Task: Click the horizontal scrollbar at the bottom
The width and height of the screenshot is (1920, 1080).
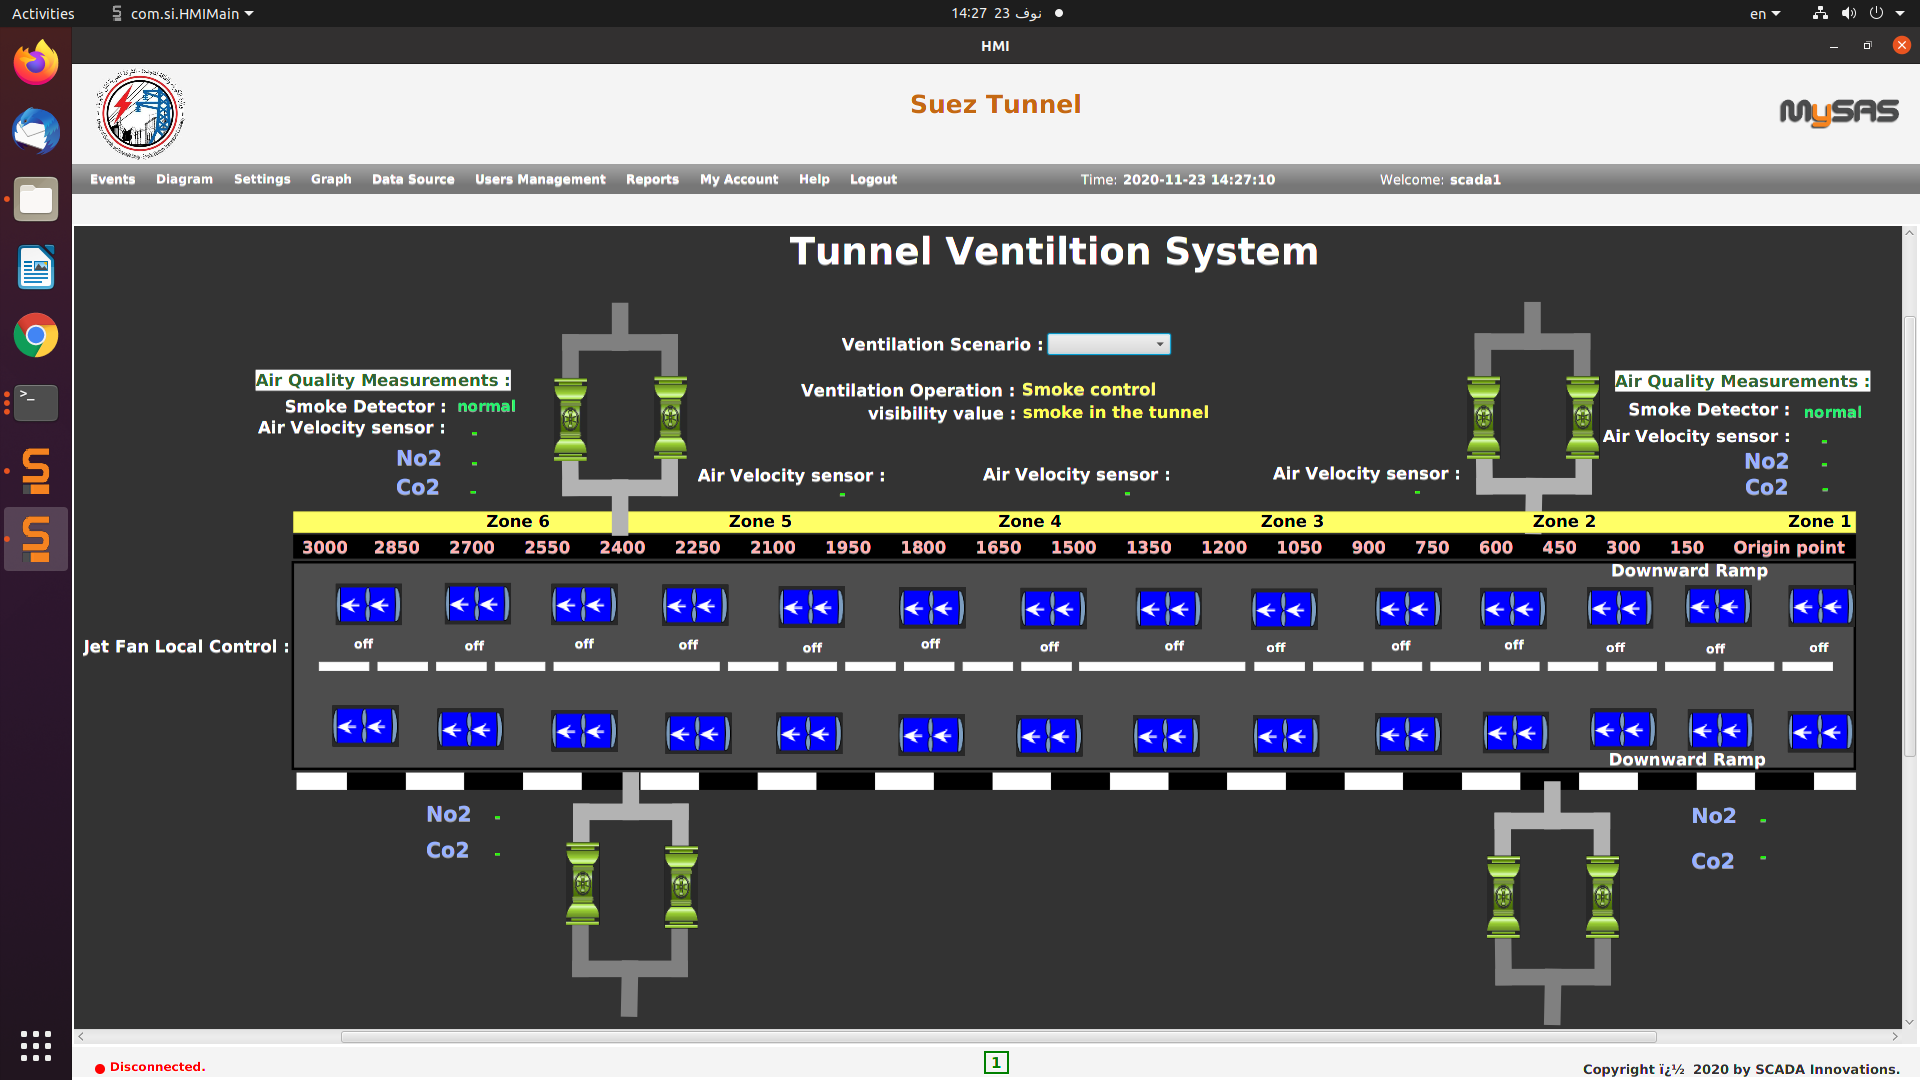Action: point(997,1037)
